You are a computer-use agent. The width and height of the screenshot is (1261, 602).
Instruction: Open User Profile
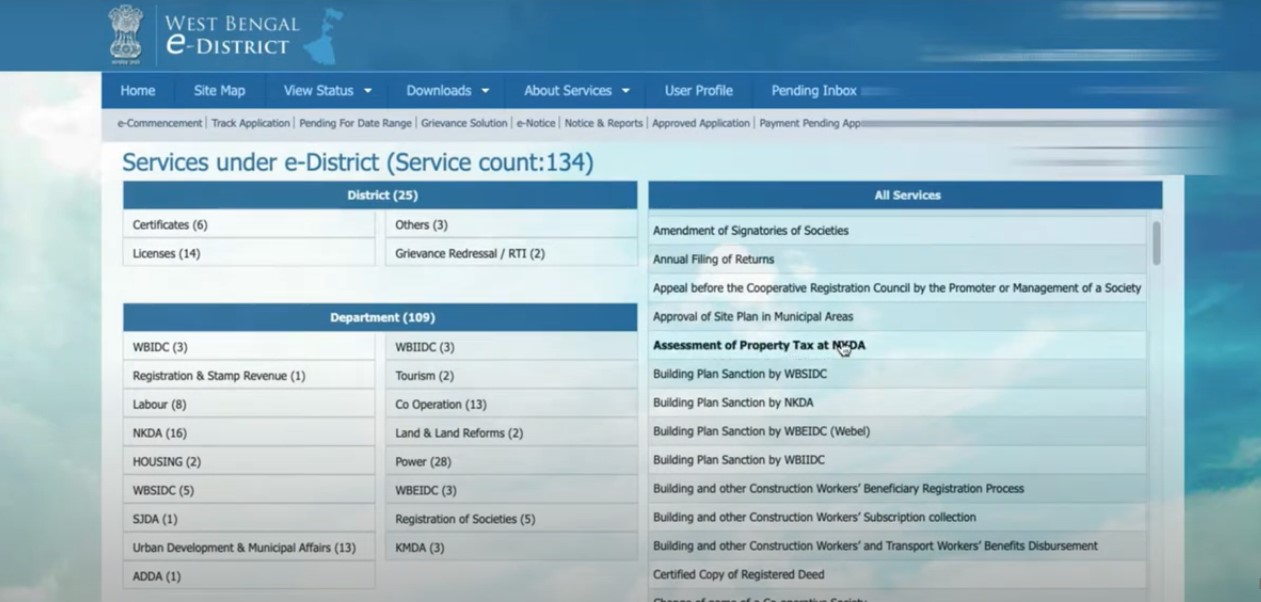click(699, 90)
